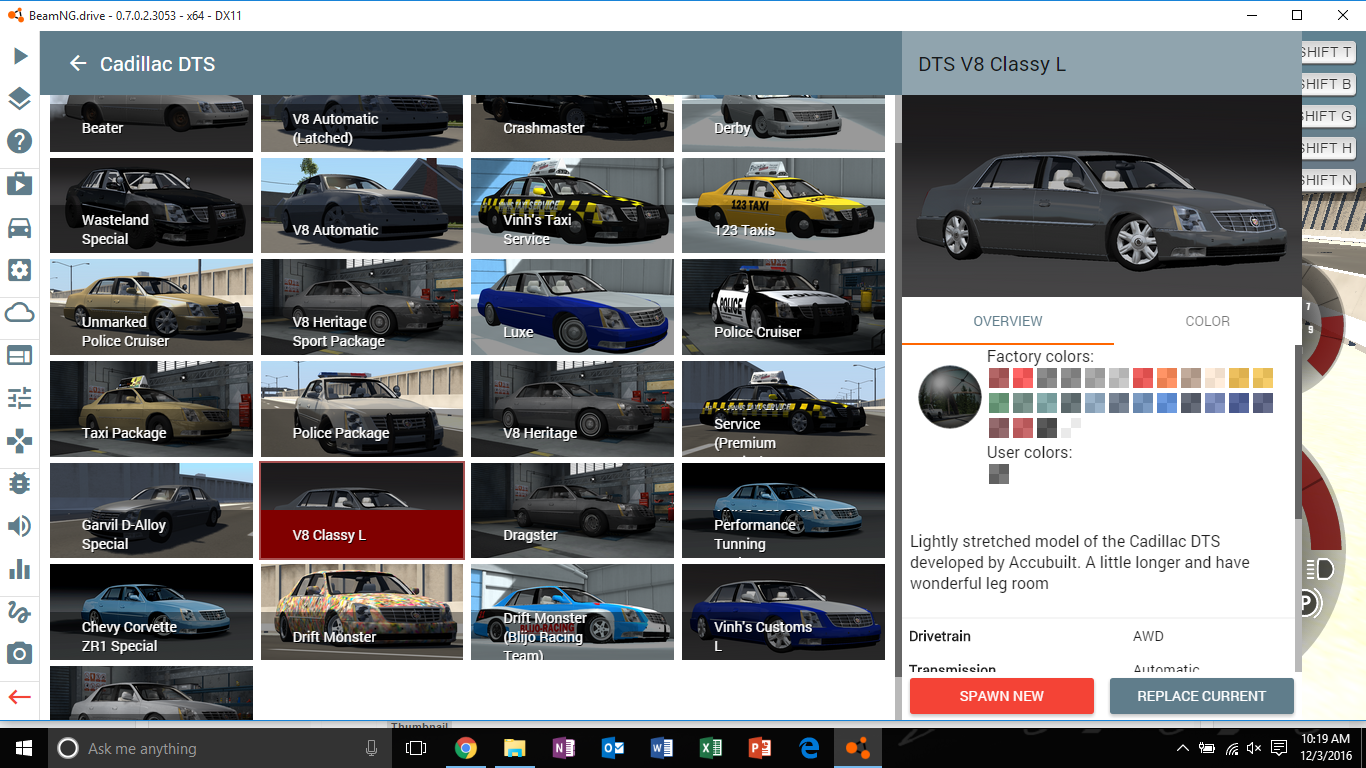The image size is (1366, 768).
Task: Open the UI apps layout icon
Action: [19, 355]
